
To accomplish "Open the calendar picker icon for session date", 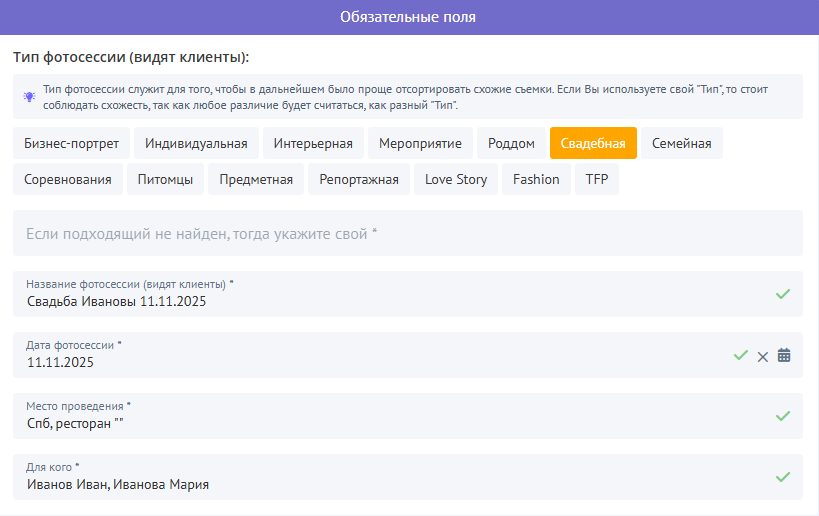I will coord(784,355).
